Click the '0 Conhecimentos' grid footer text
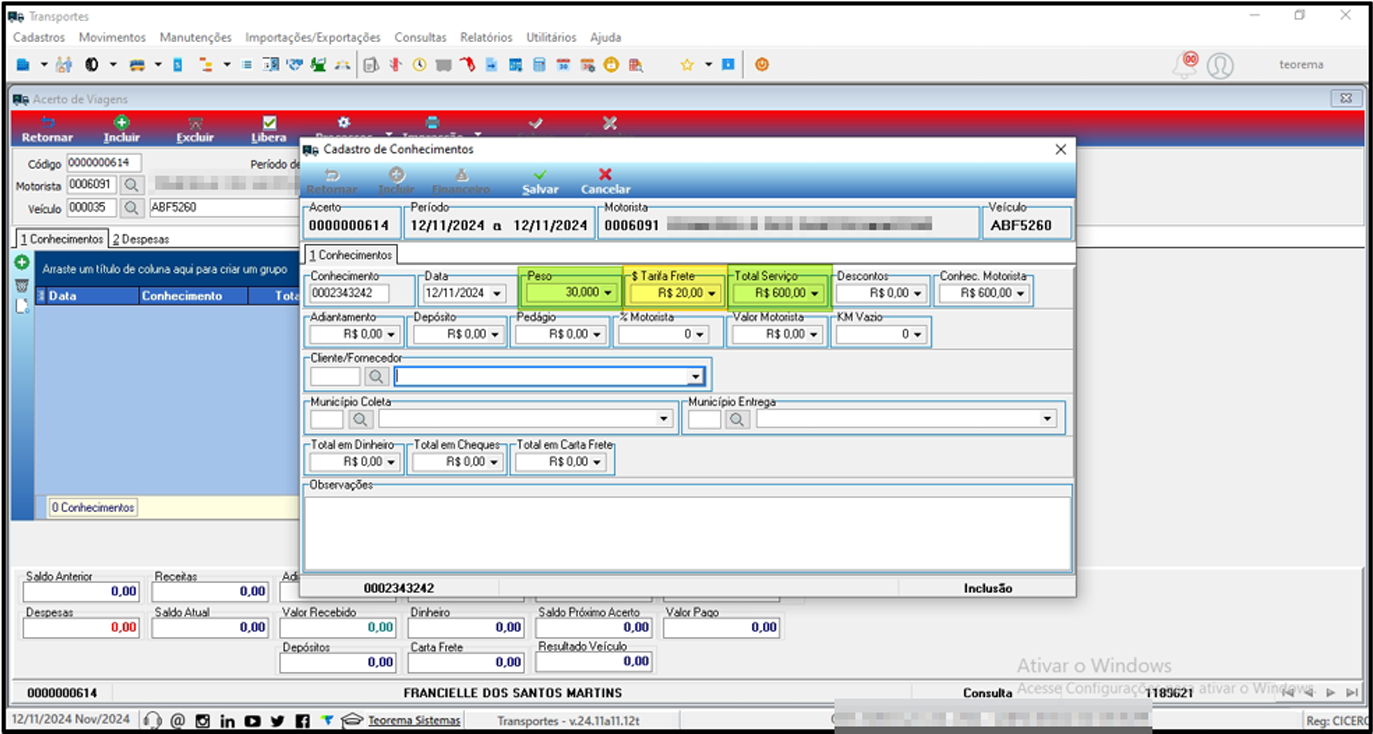Viewport: 1373px width, 734px height. tap(93, 508)
